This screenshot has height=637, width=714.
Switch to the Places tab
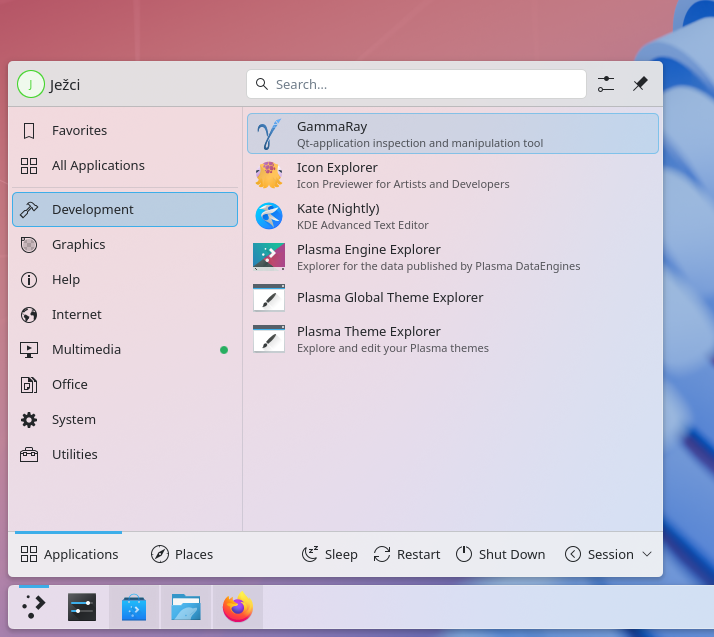point(182,554)
